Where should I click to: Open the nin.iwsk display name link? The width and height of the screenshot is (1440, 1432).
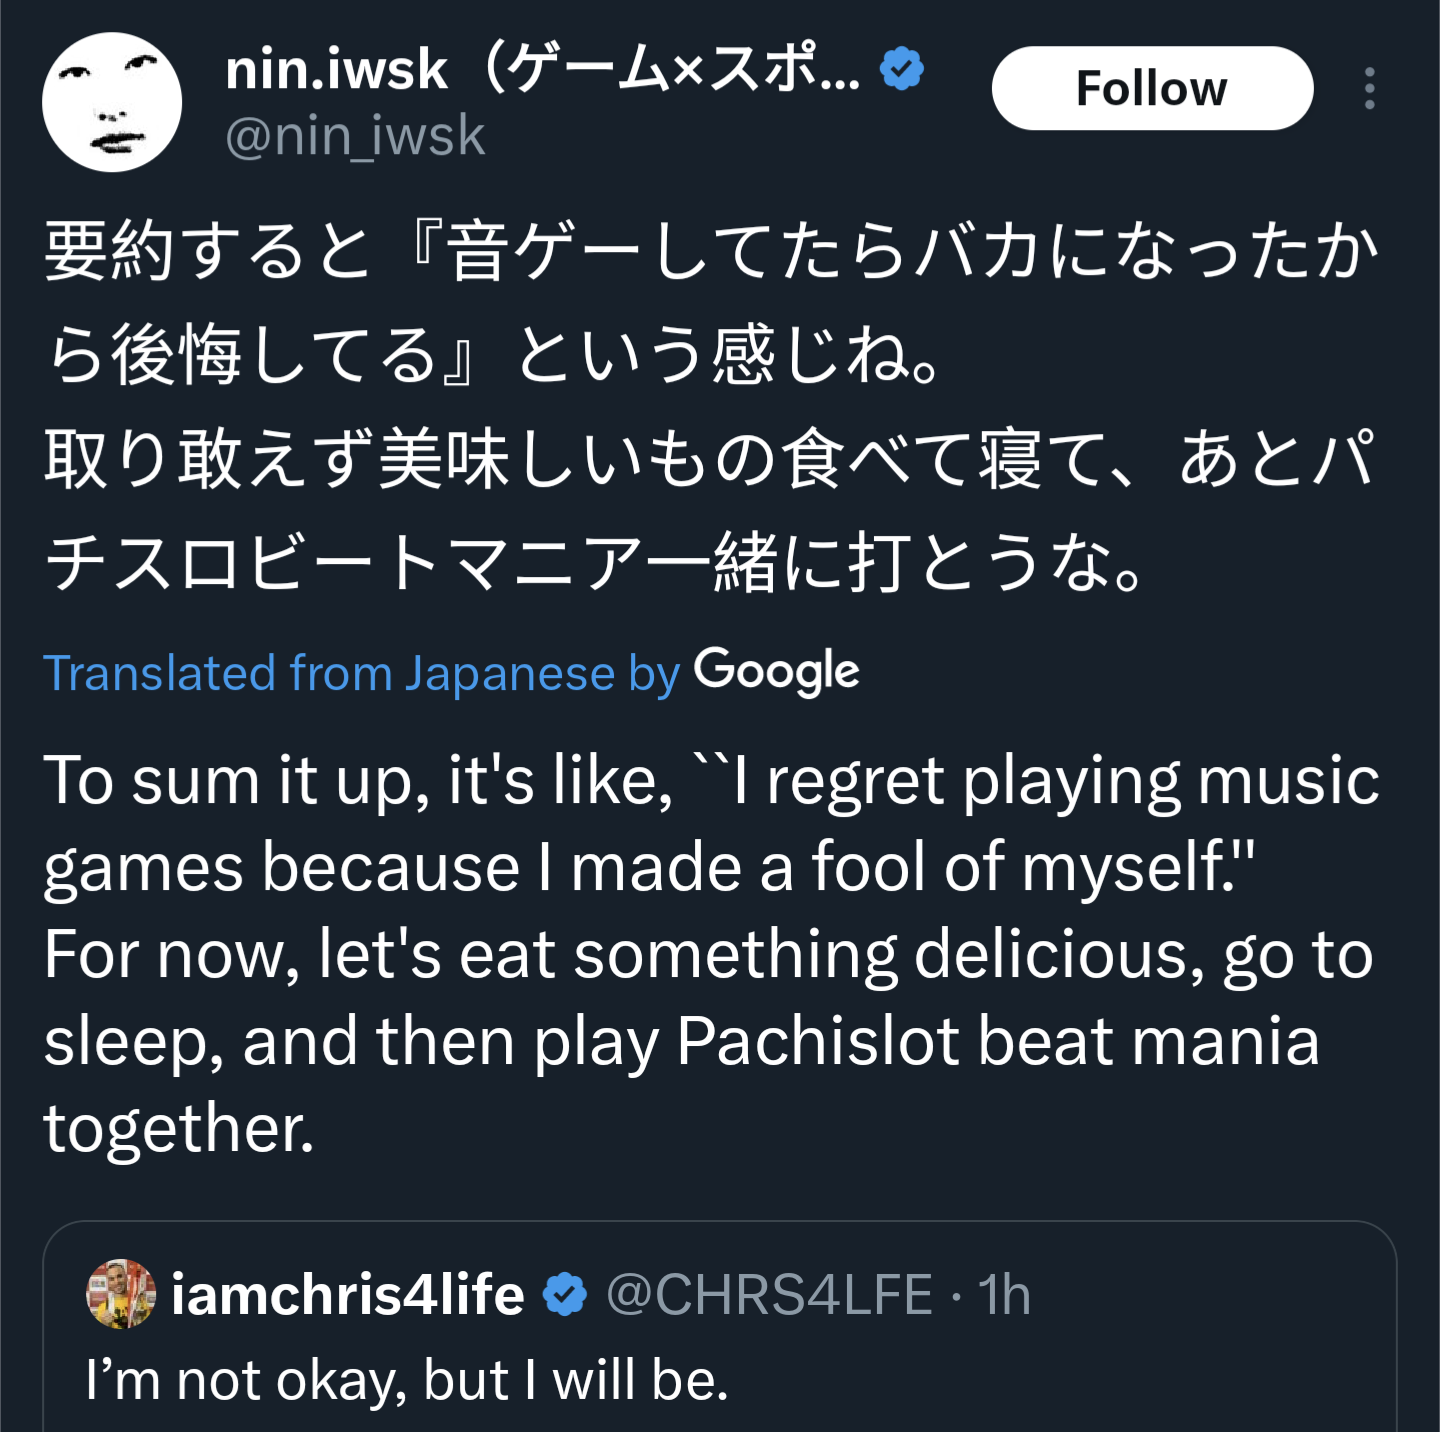coord(542,69)
